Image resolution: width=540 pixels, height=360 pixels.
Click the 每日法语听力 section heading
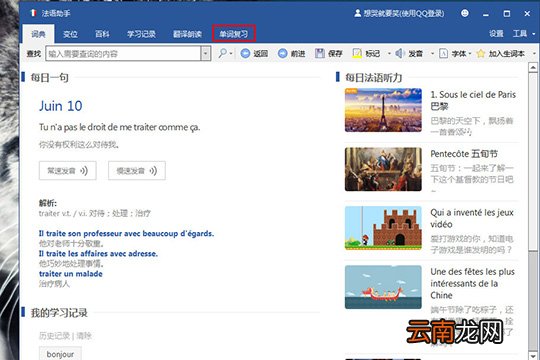click(374, 78)
